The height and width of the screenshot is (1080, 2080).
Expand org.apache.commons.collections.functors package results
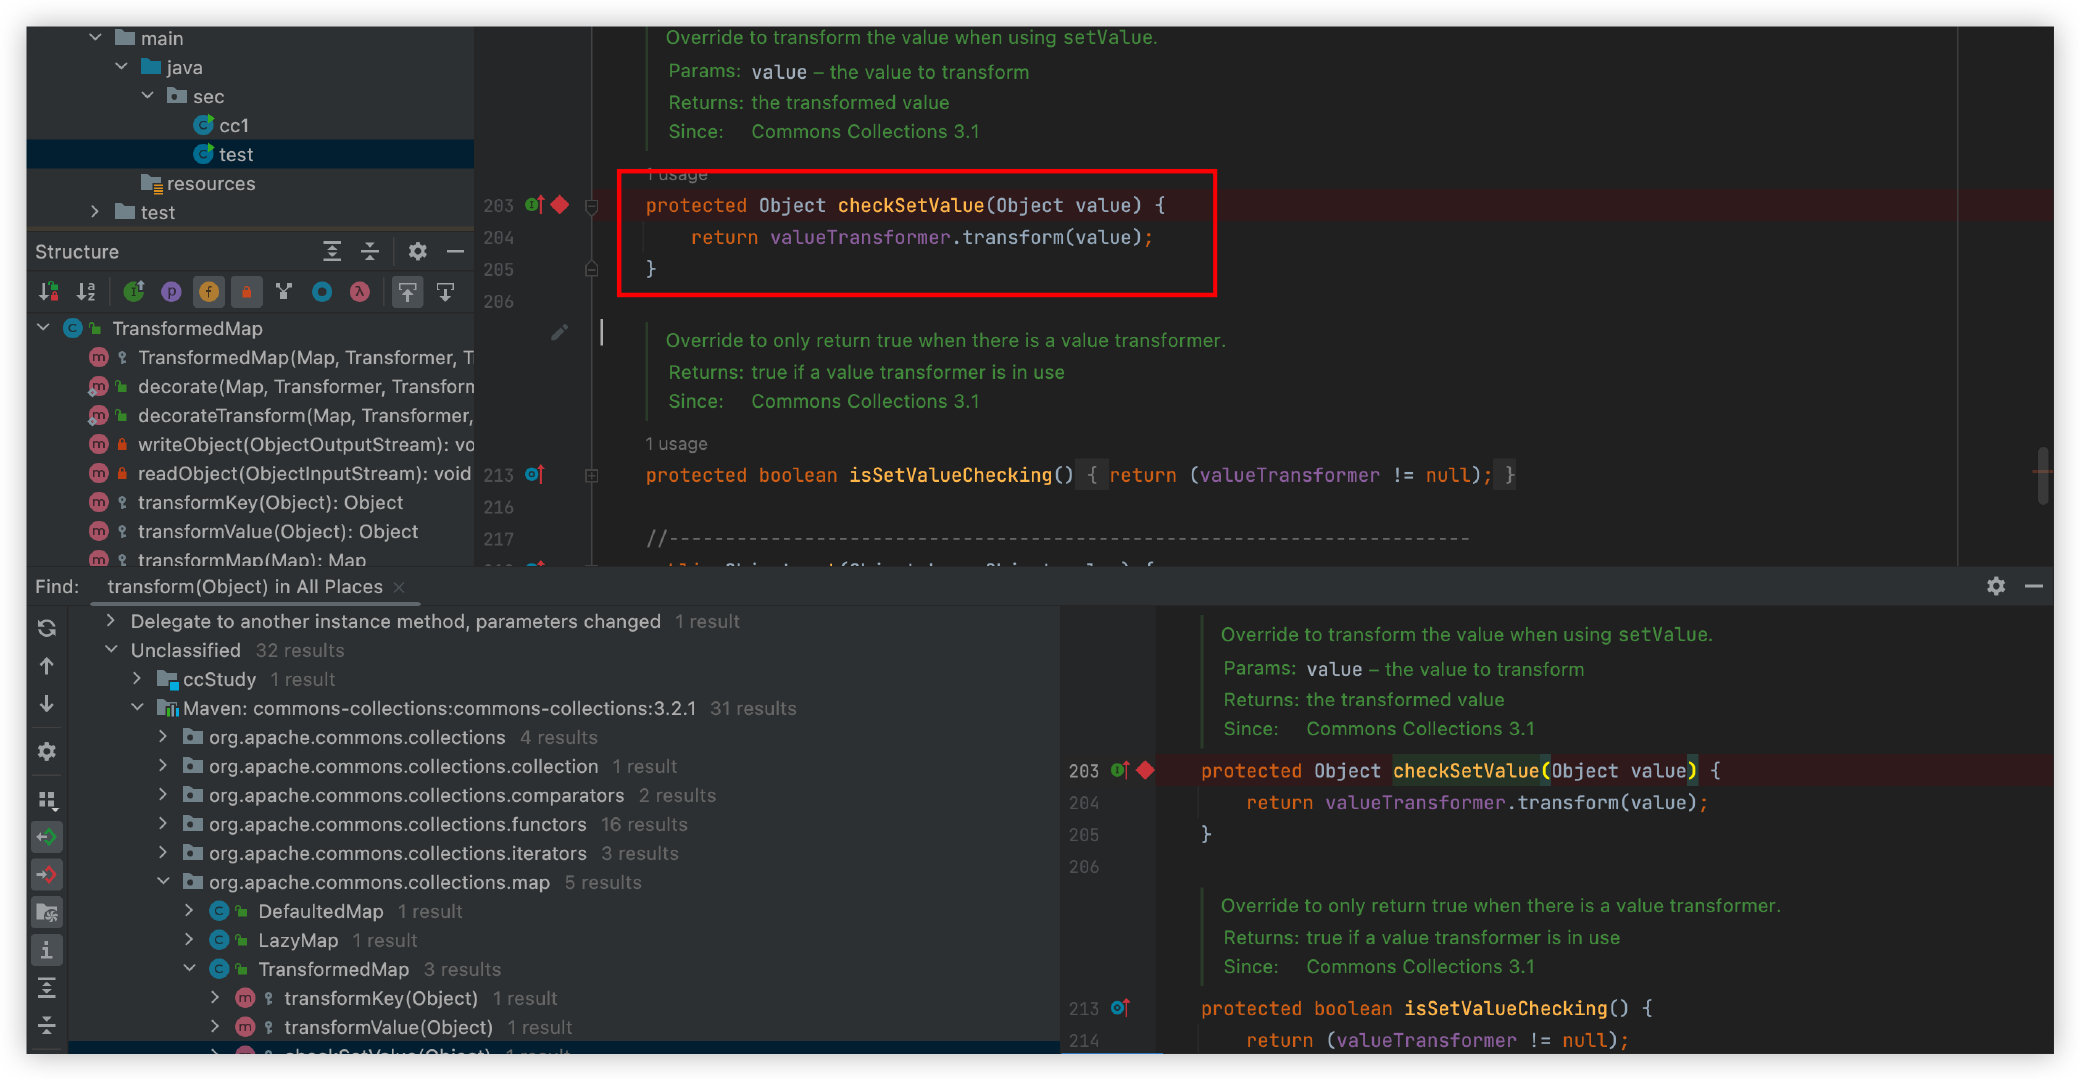tap(163, 824)
